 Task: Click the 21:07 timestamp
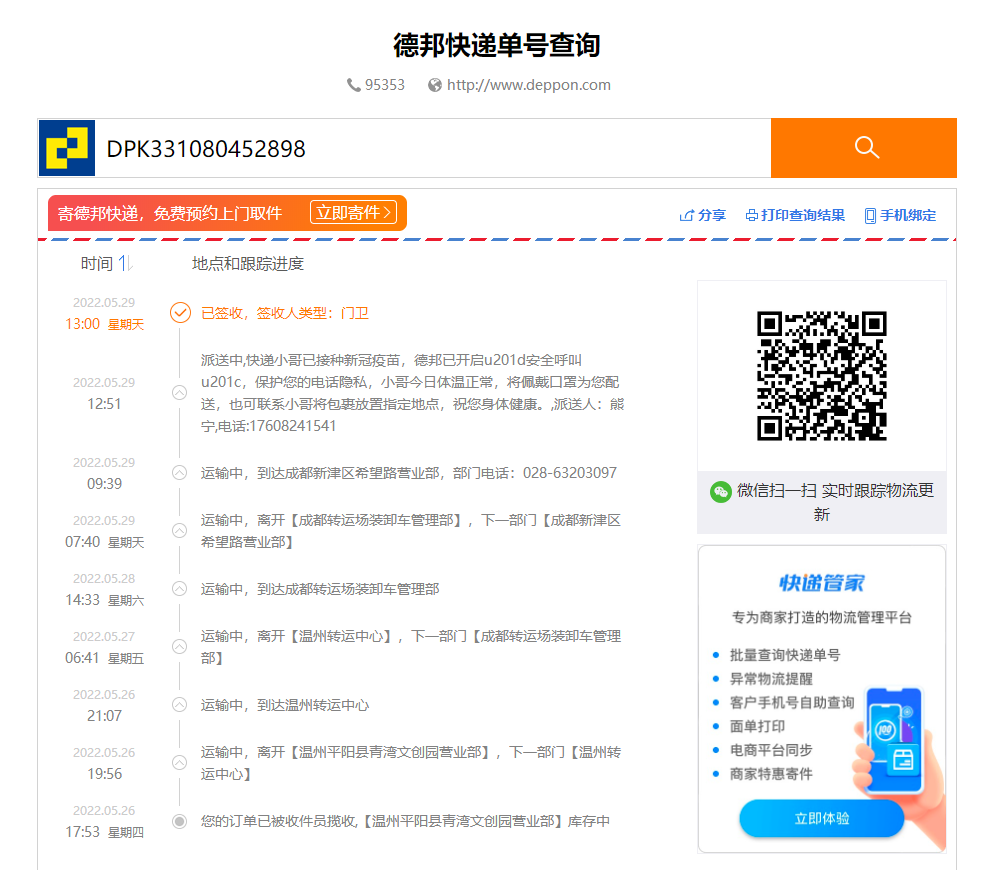coord(104,716)
